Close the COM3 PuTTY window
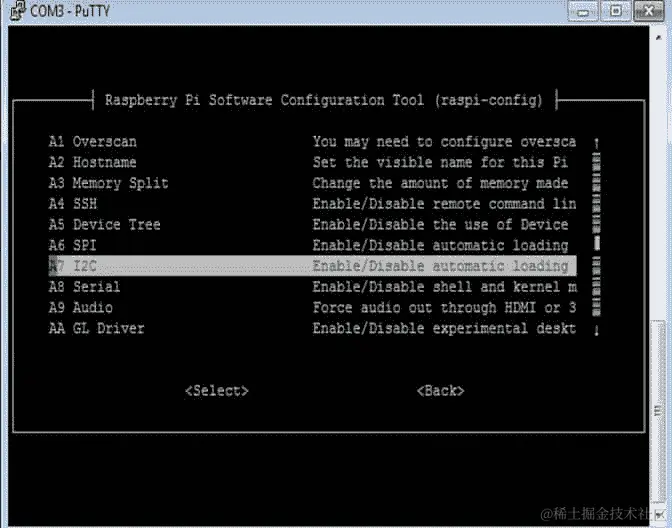Viewport: 672px width, 528px height. pos(648,11)
